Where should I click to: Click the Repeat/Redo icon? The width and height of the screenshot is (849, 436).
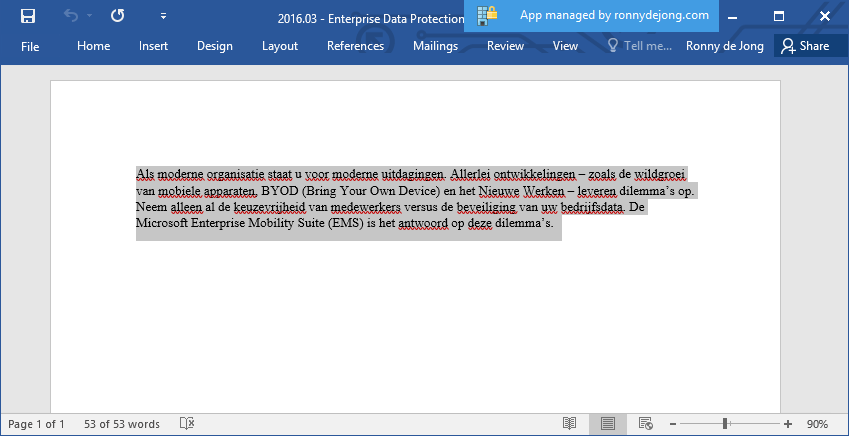[x=117, y=16]
